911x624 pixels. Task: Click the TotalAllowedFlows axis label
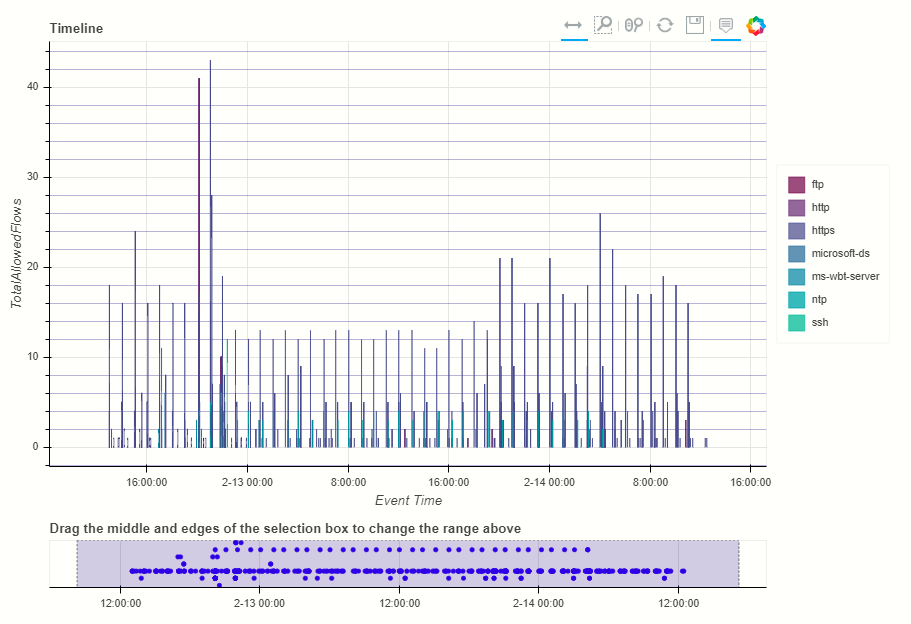pyautogui.click(x=16, y=253)
